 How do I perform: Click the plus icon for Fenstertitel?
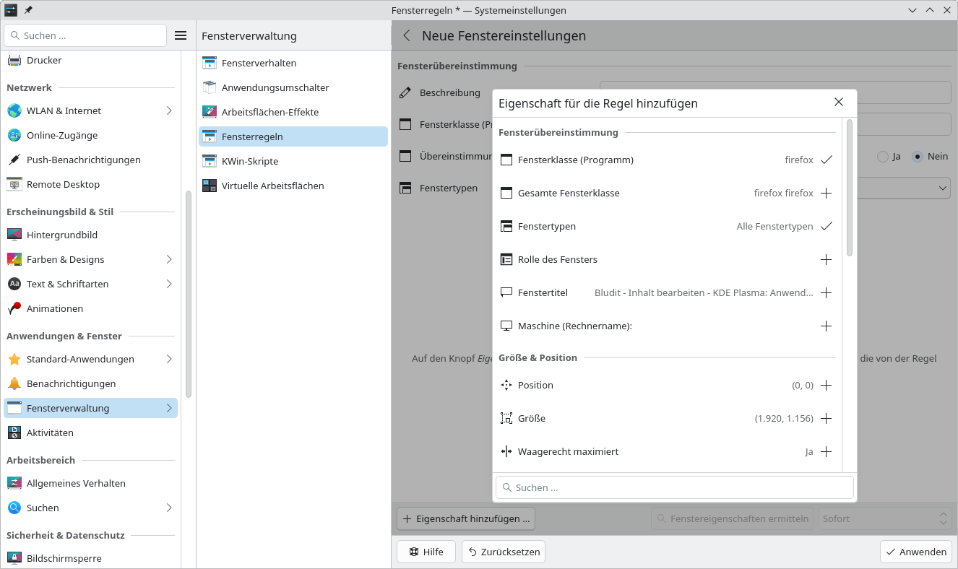(x=826, y=293)
